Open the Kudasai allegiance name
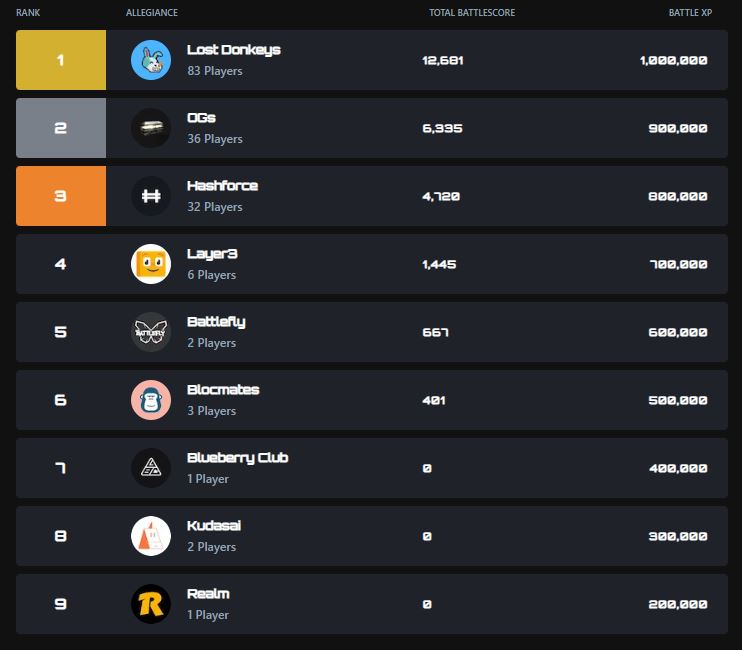742x650 pixels. pyautogui.click(x=214, y=526)
